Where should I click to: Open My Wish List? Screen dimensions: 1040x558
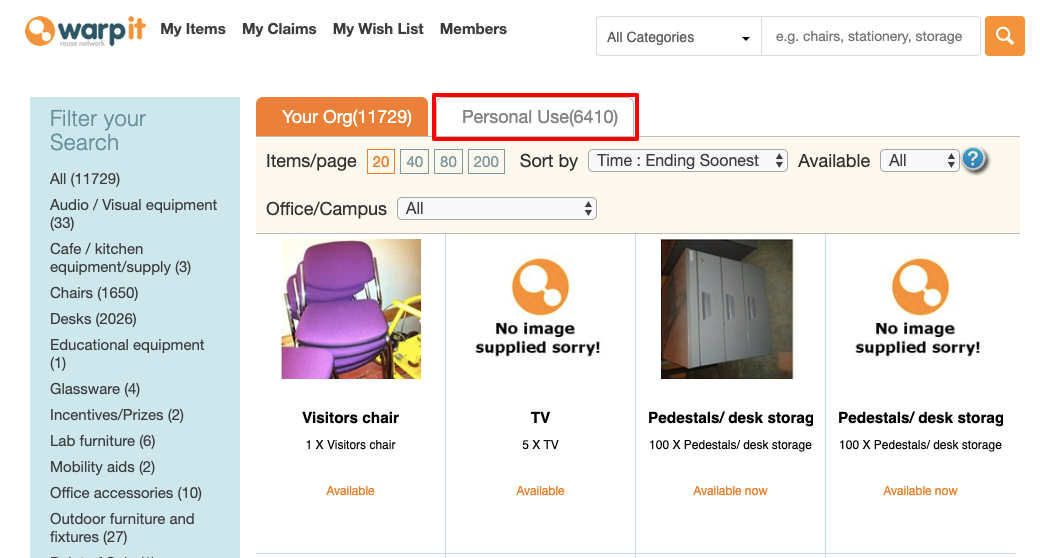click(378, 29)
